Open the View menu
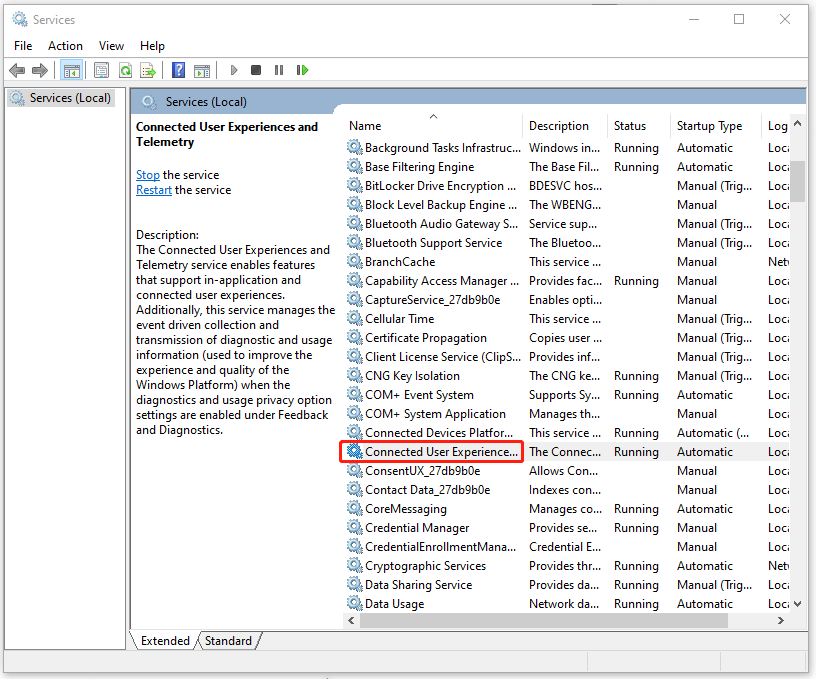Screen dimensions: 816x679 pos(111,46)
